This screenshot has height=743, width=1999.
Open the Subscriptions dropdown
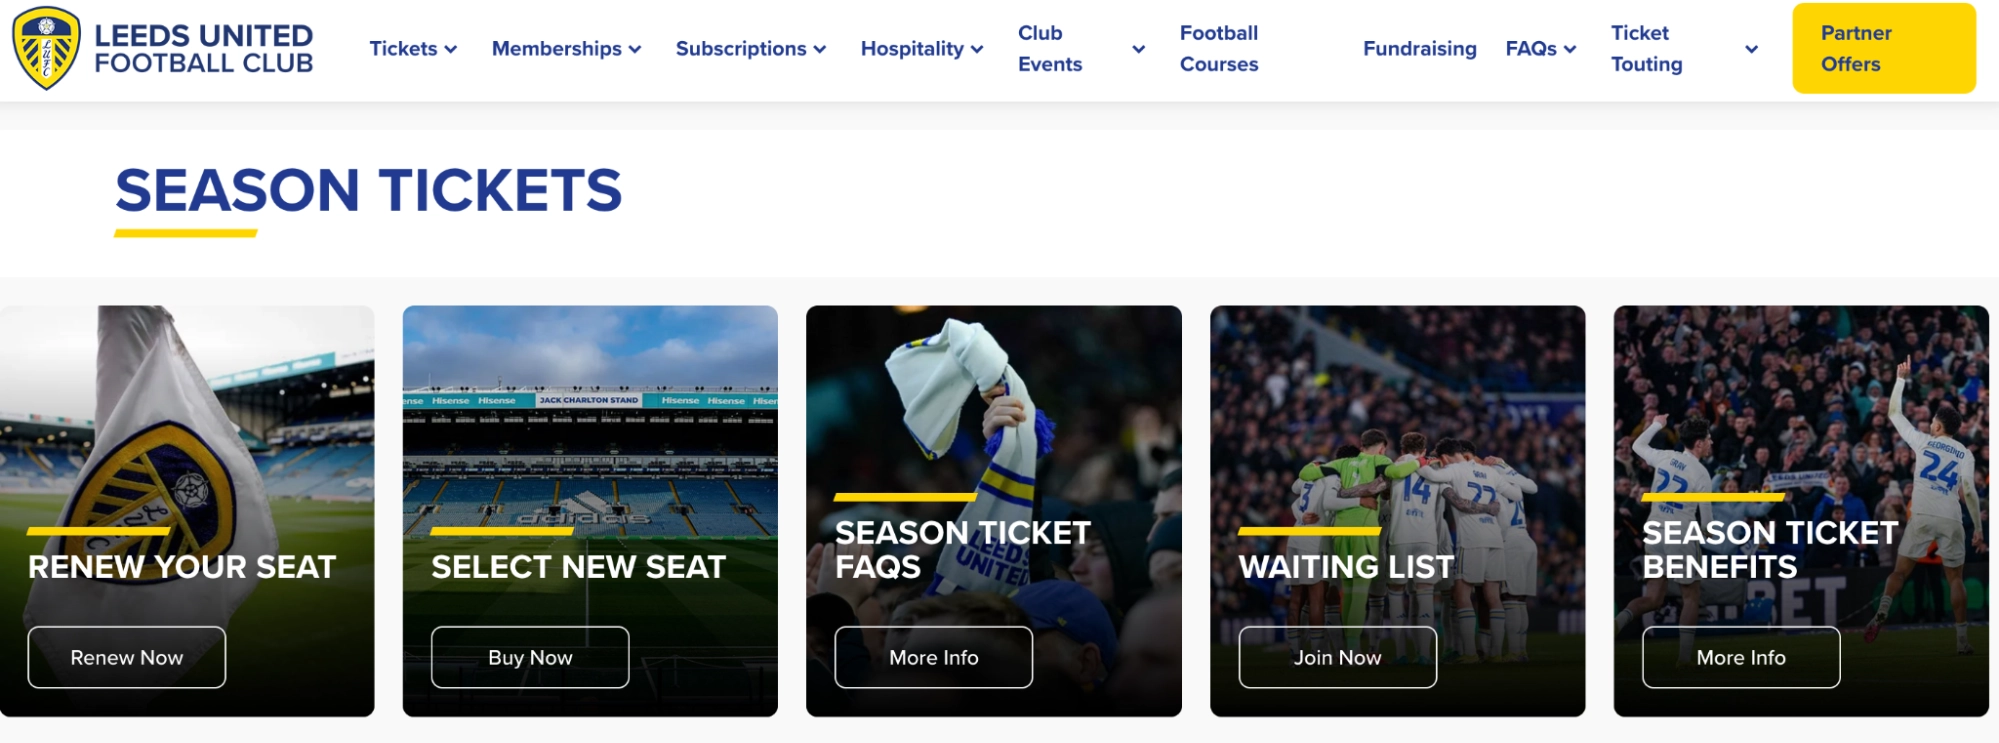pos(750,47)
